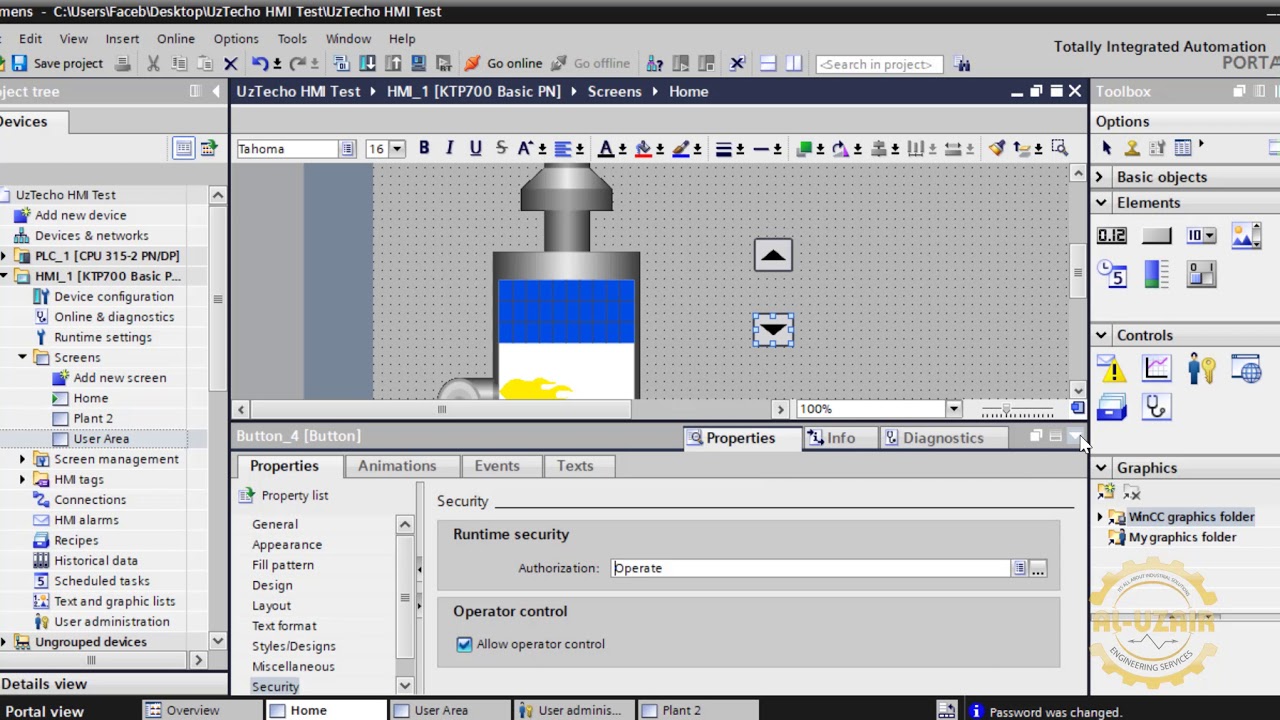Toggle Allow operator control checkbox

tap(464, 644)
